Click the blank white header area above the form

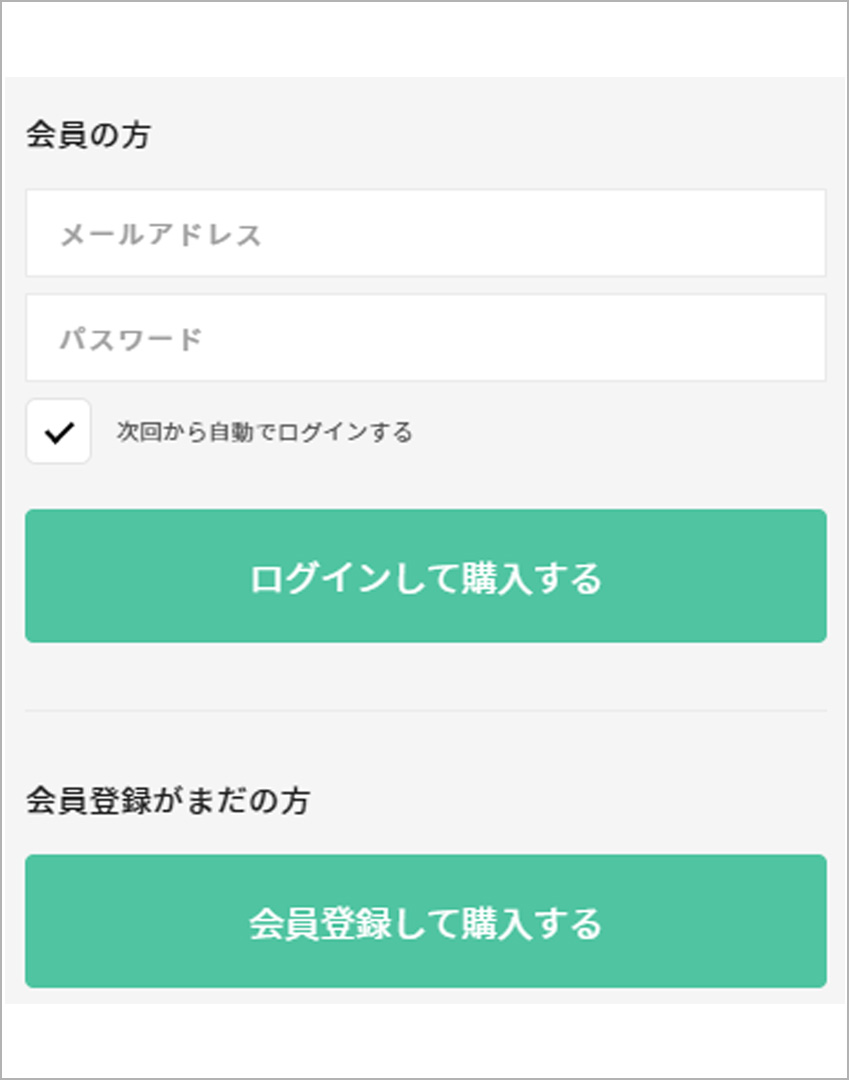[424, 39]
